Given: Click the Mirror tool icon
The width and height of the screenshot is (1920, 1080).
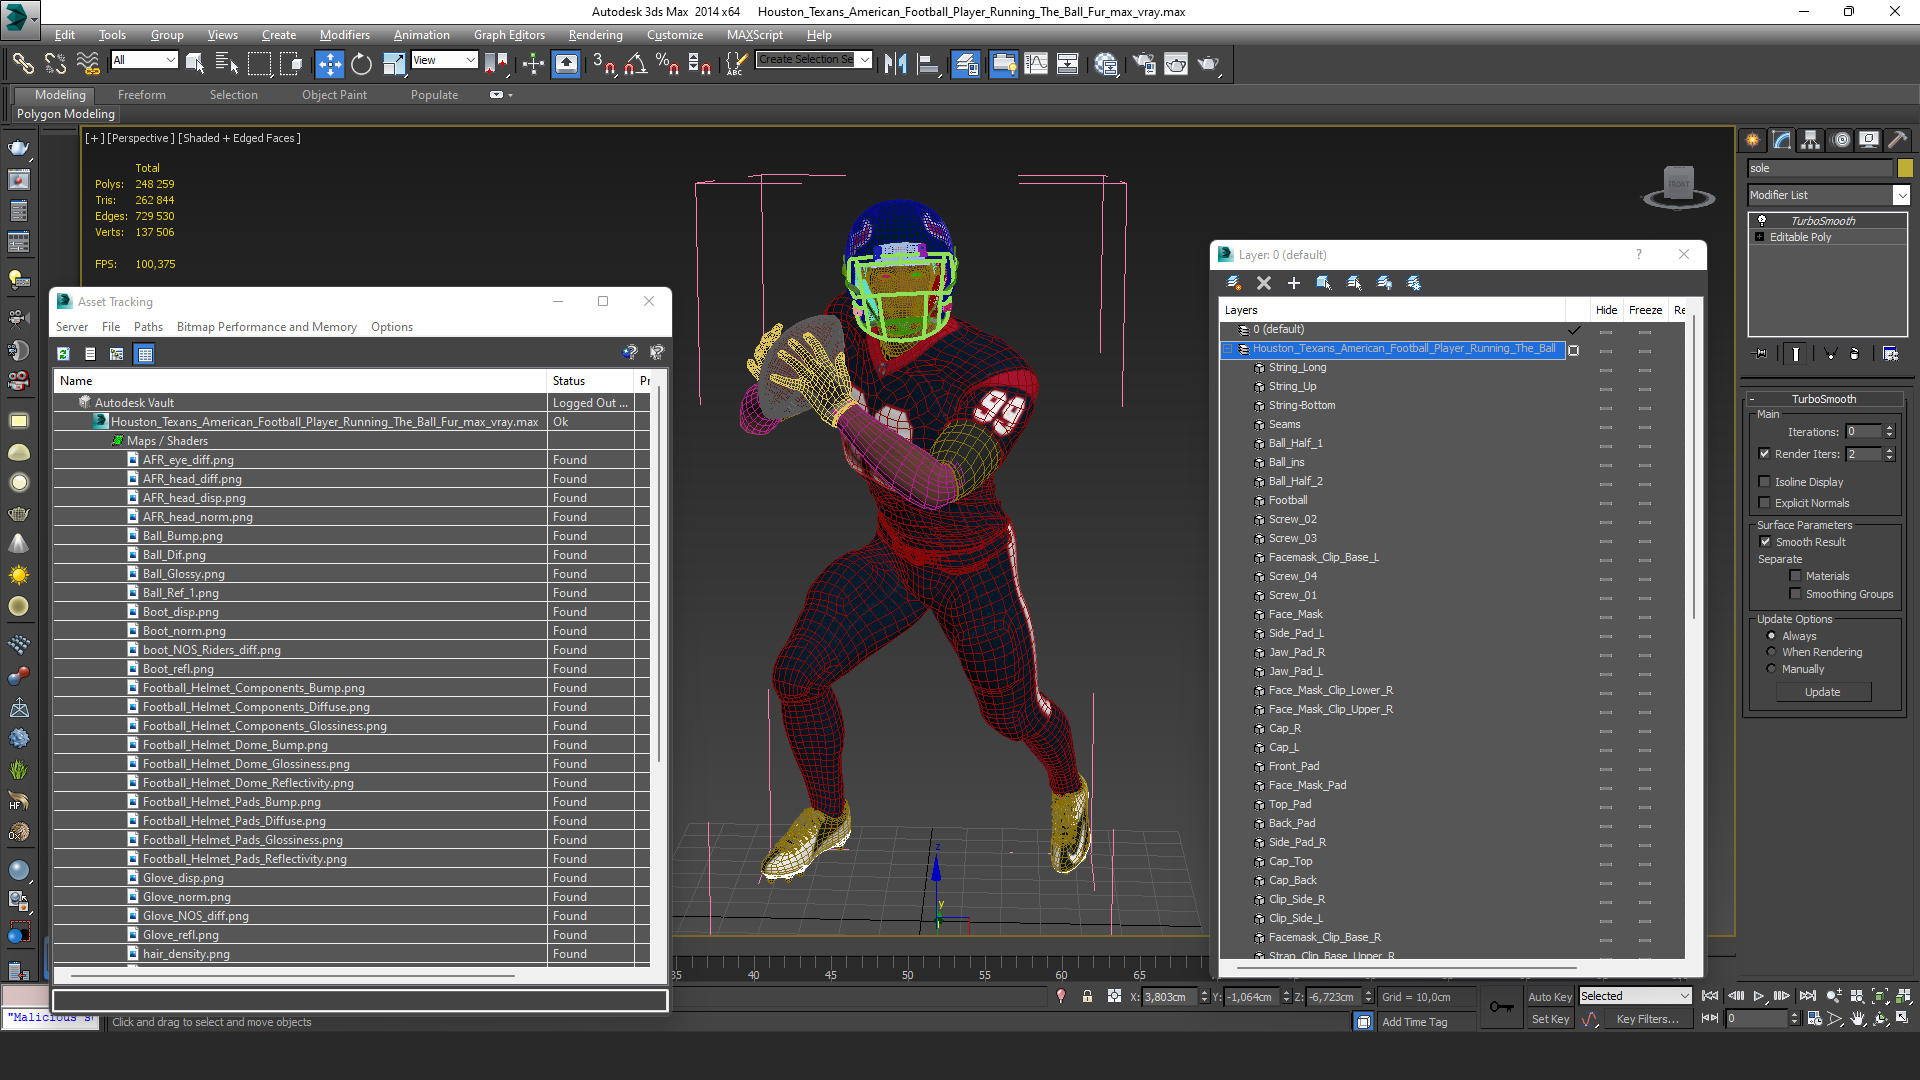Looking at the screenshot, I should point(896,64).
